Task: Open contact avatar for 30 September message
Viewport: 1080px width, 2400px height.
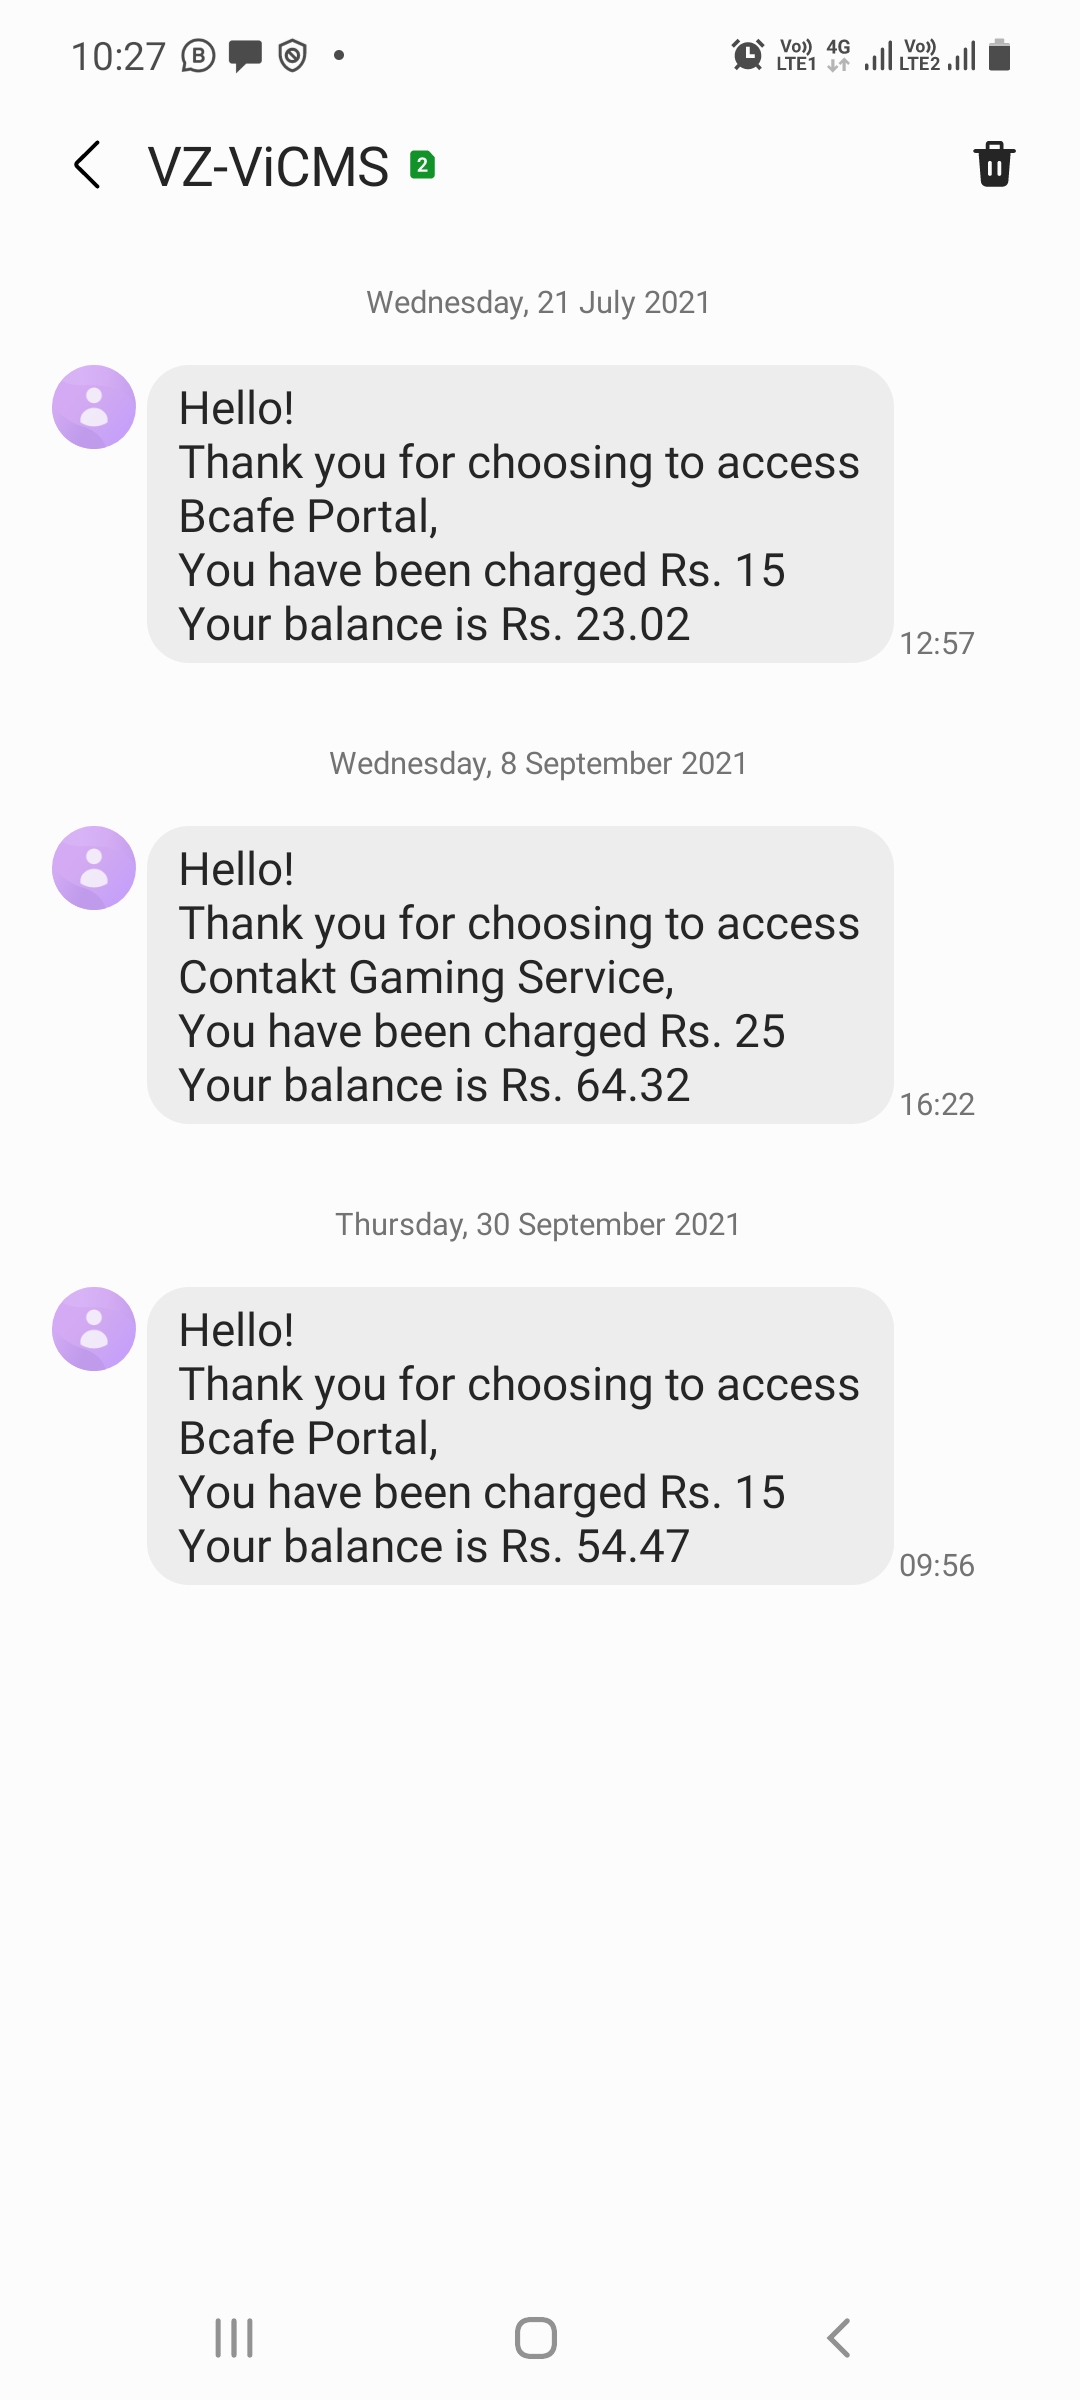Action: (94, 1329)
